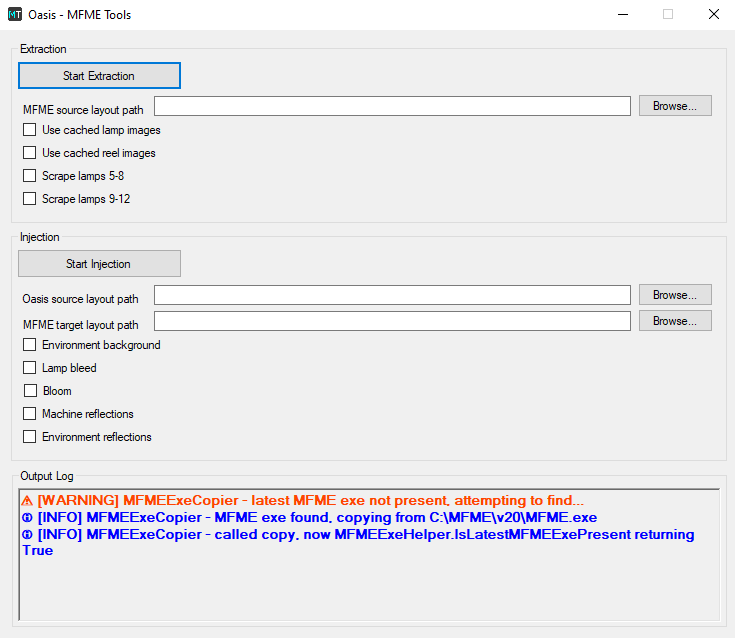Enable Use cached reel images
The height and width of the screenshot is (638, 735).
coord(30,153)
